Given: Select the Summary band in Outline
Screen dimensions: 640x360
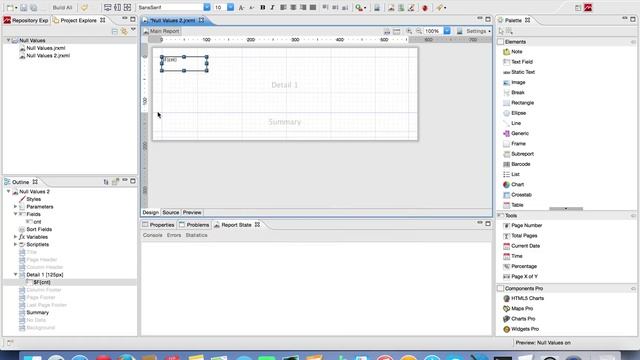Looking at the screenshot, I should 34,312.
